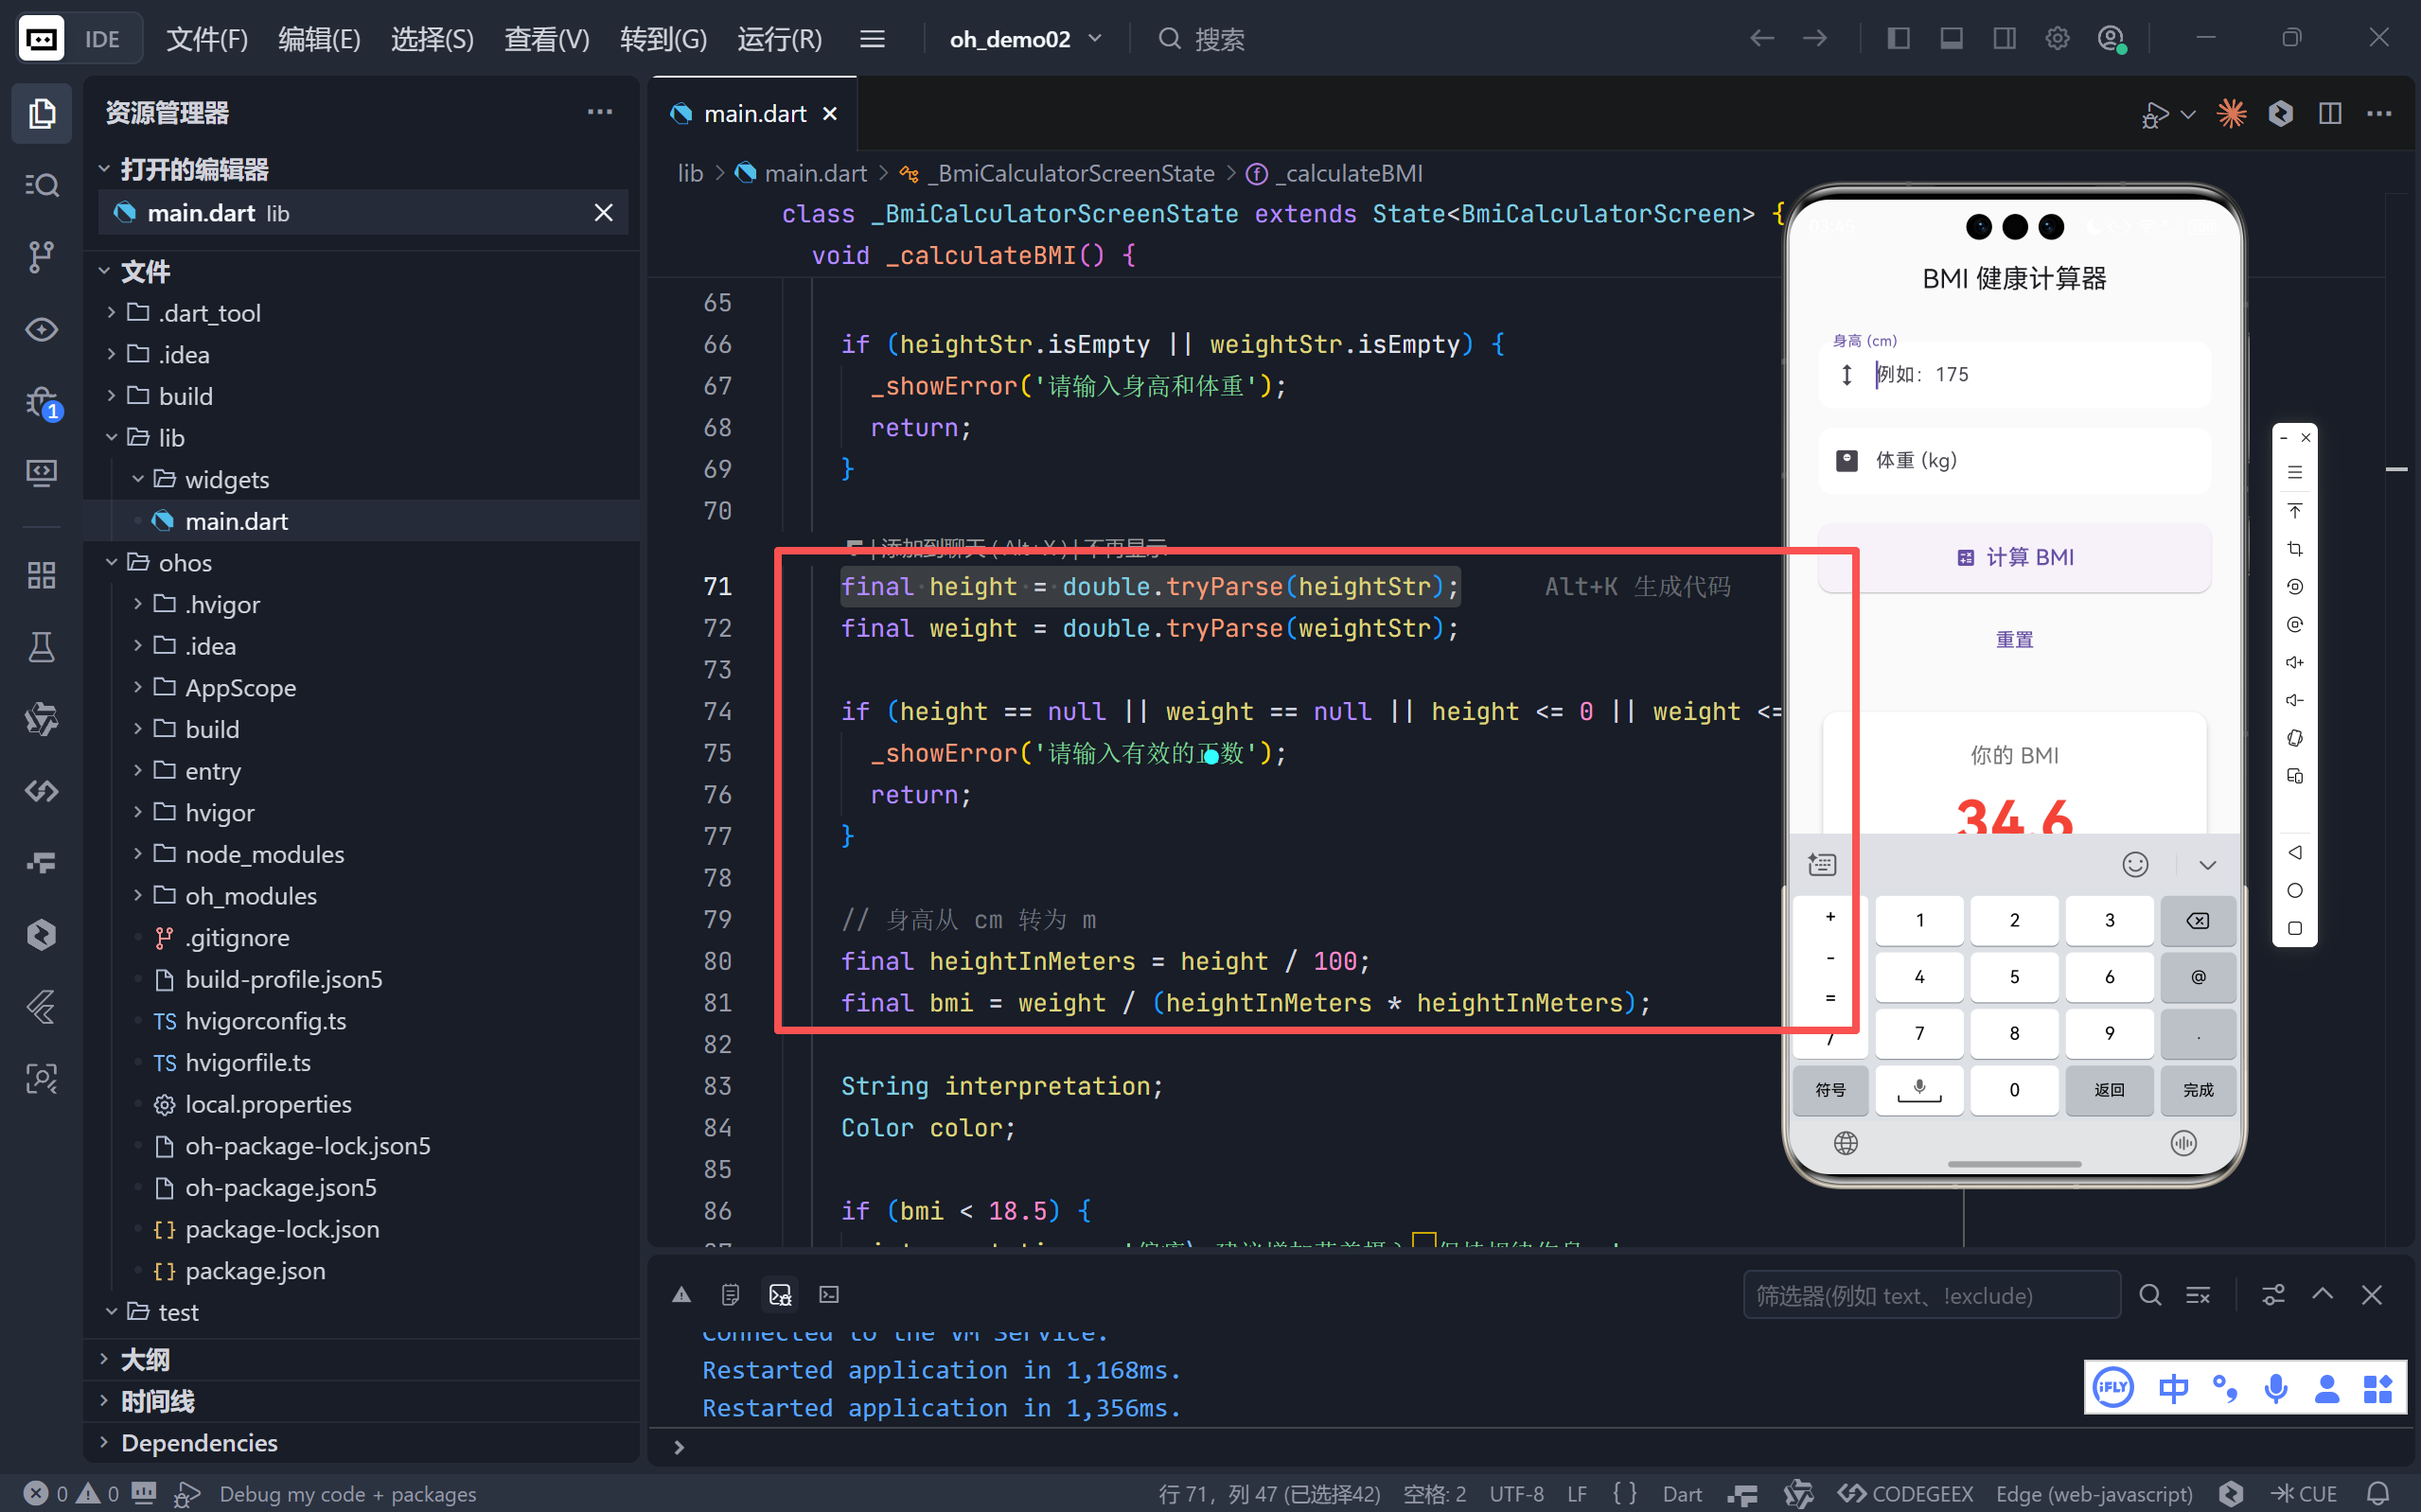Viewport: 2421px width, 1512px height.
Task: Open the Source Control branch icon
Action: [x=41, y=257]
